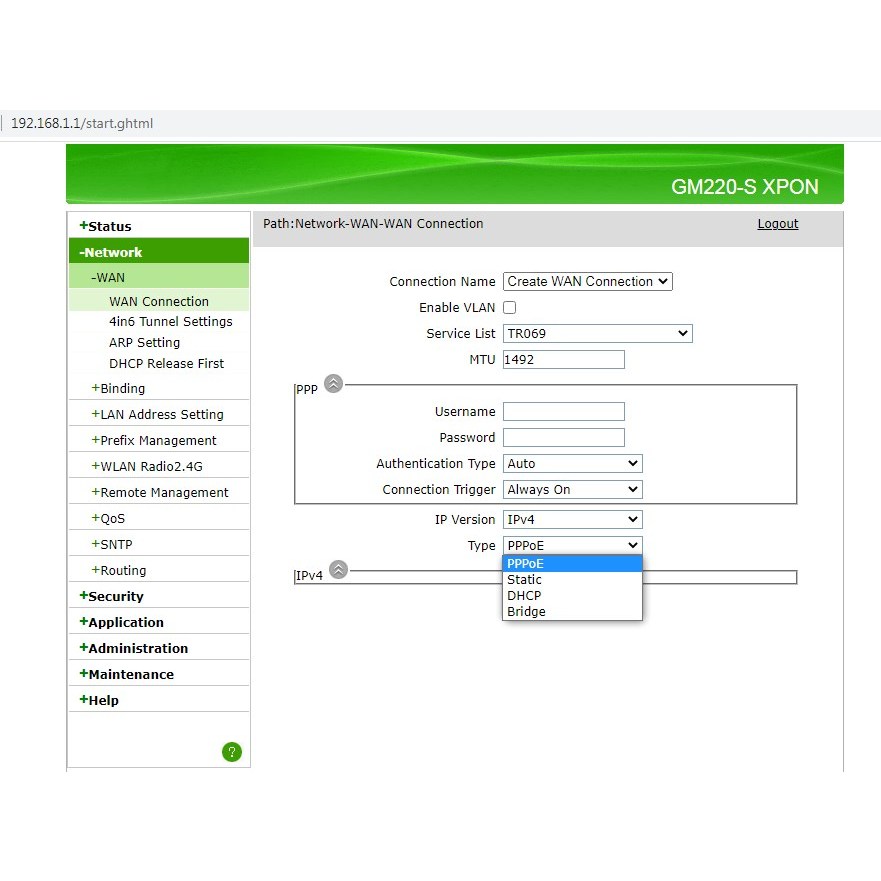This screenshot has height=881, width=881.
Task: Expand the Status menu section
Action: pyautogui.click(x=109, y=227)
